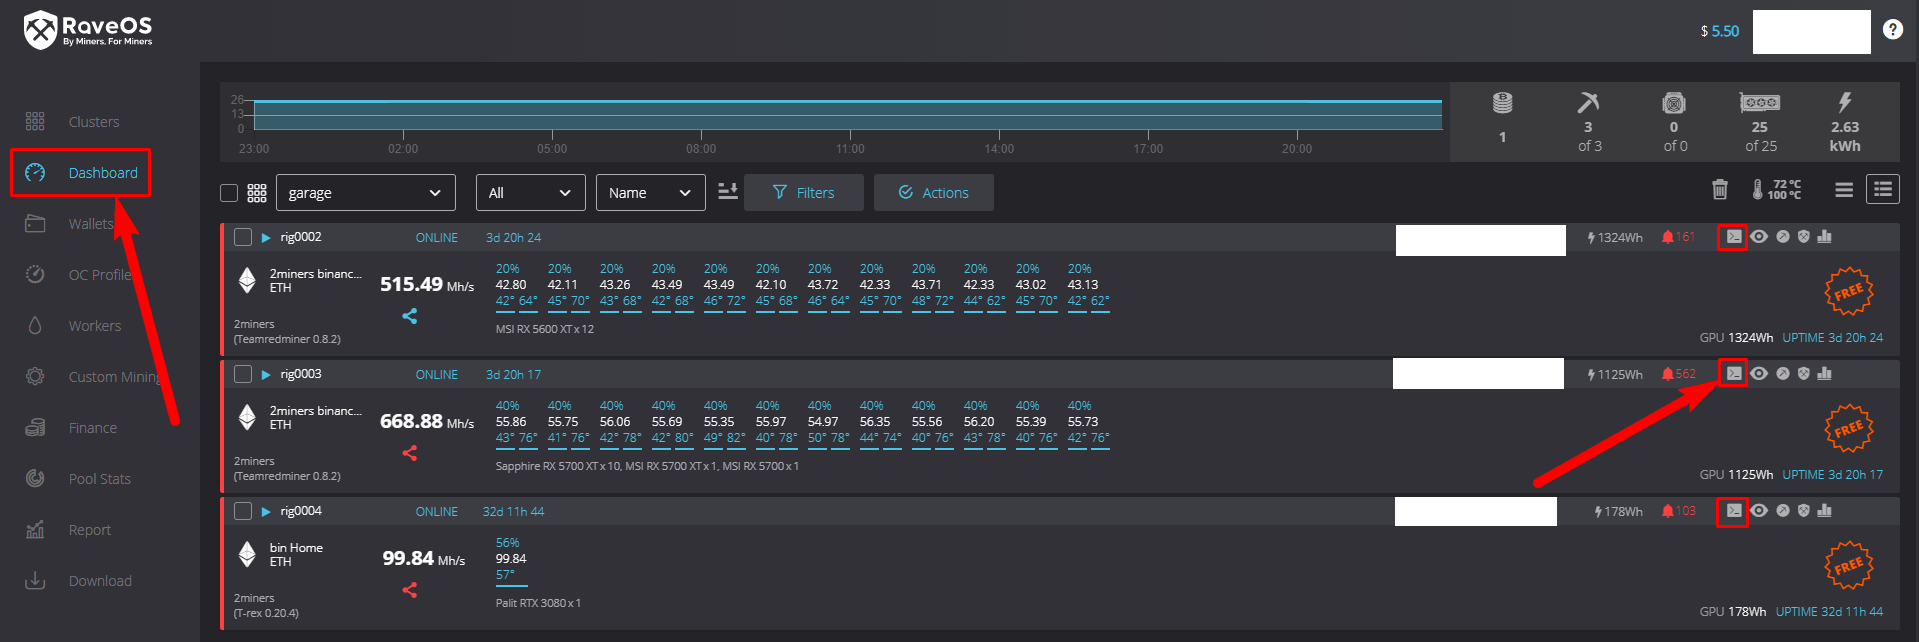Click the Filters button

[803, 193]
